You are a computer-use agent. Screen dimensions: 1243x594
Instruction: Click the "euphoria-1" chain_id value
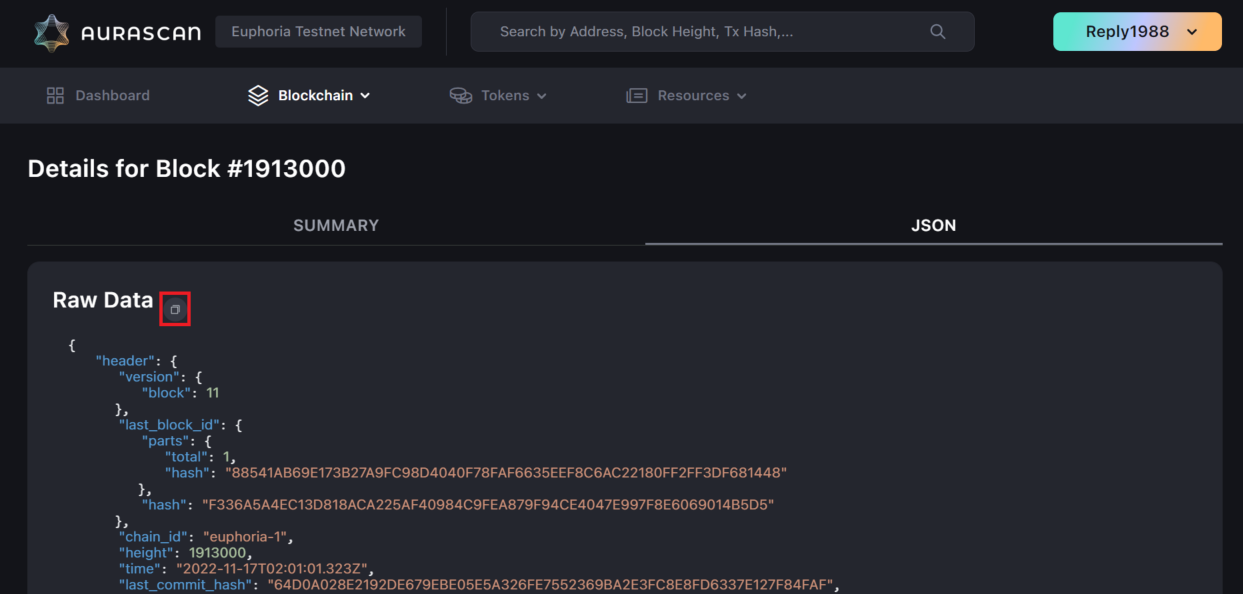(246, 537)
